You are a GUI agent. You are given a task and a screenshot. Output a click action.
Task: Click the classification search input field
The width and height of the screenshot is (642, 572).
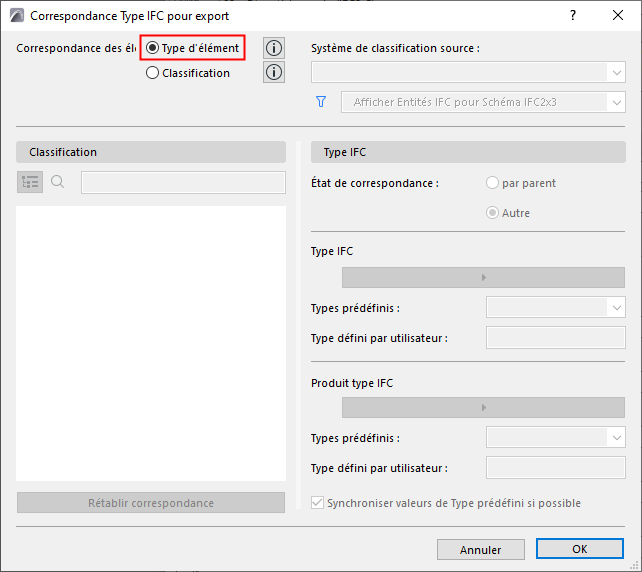point(183,182)
